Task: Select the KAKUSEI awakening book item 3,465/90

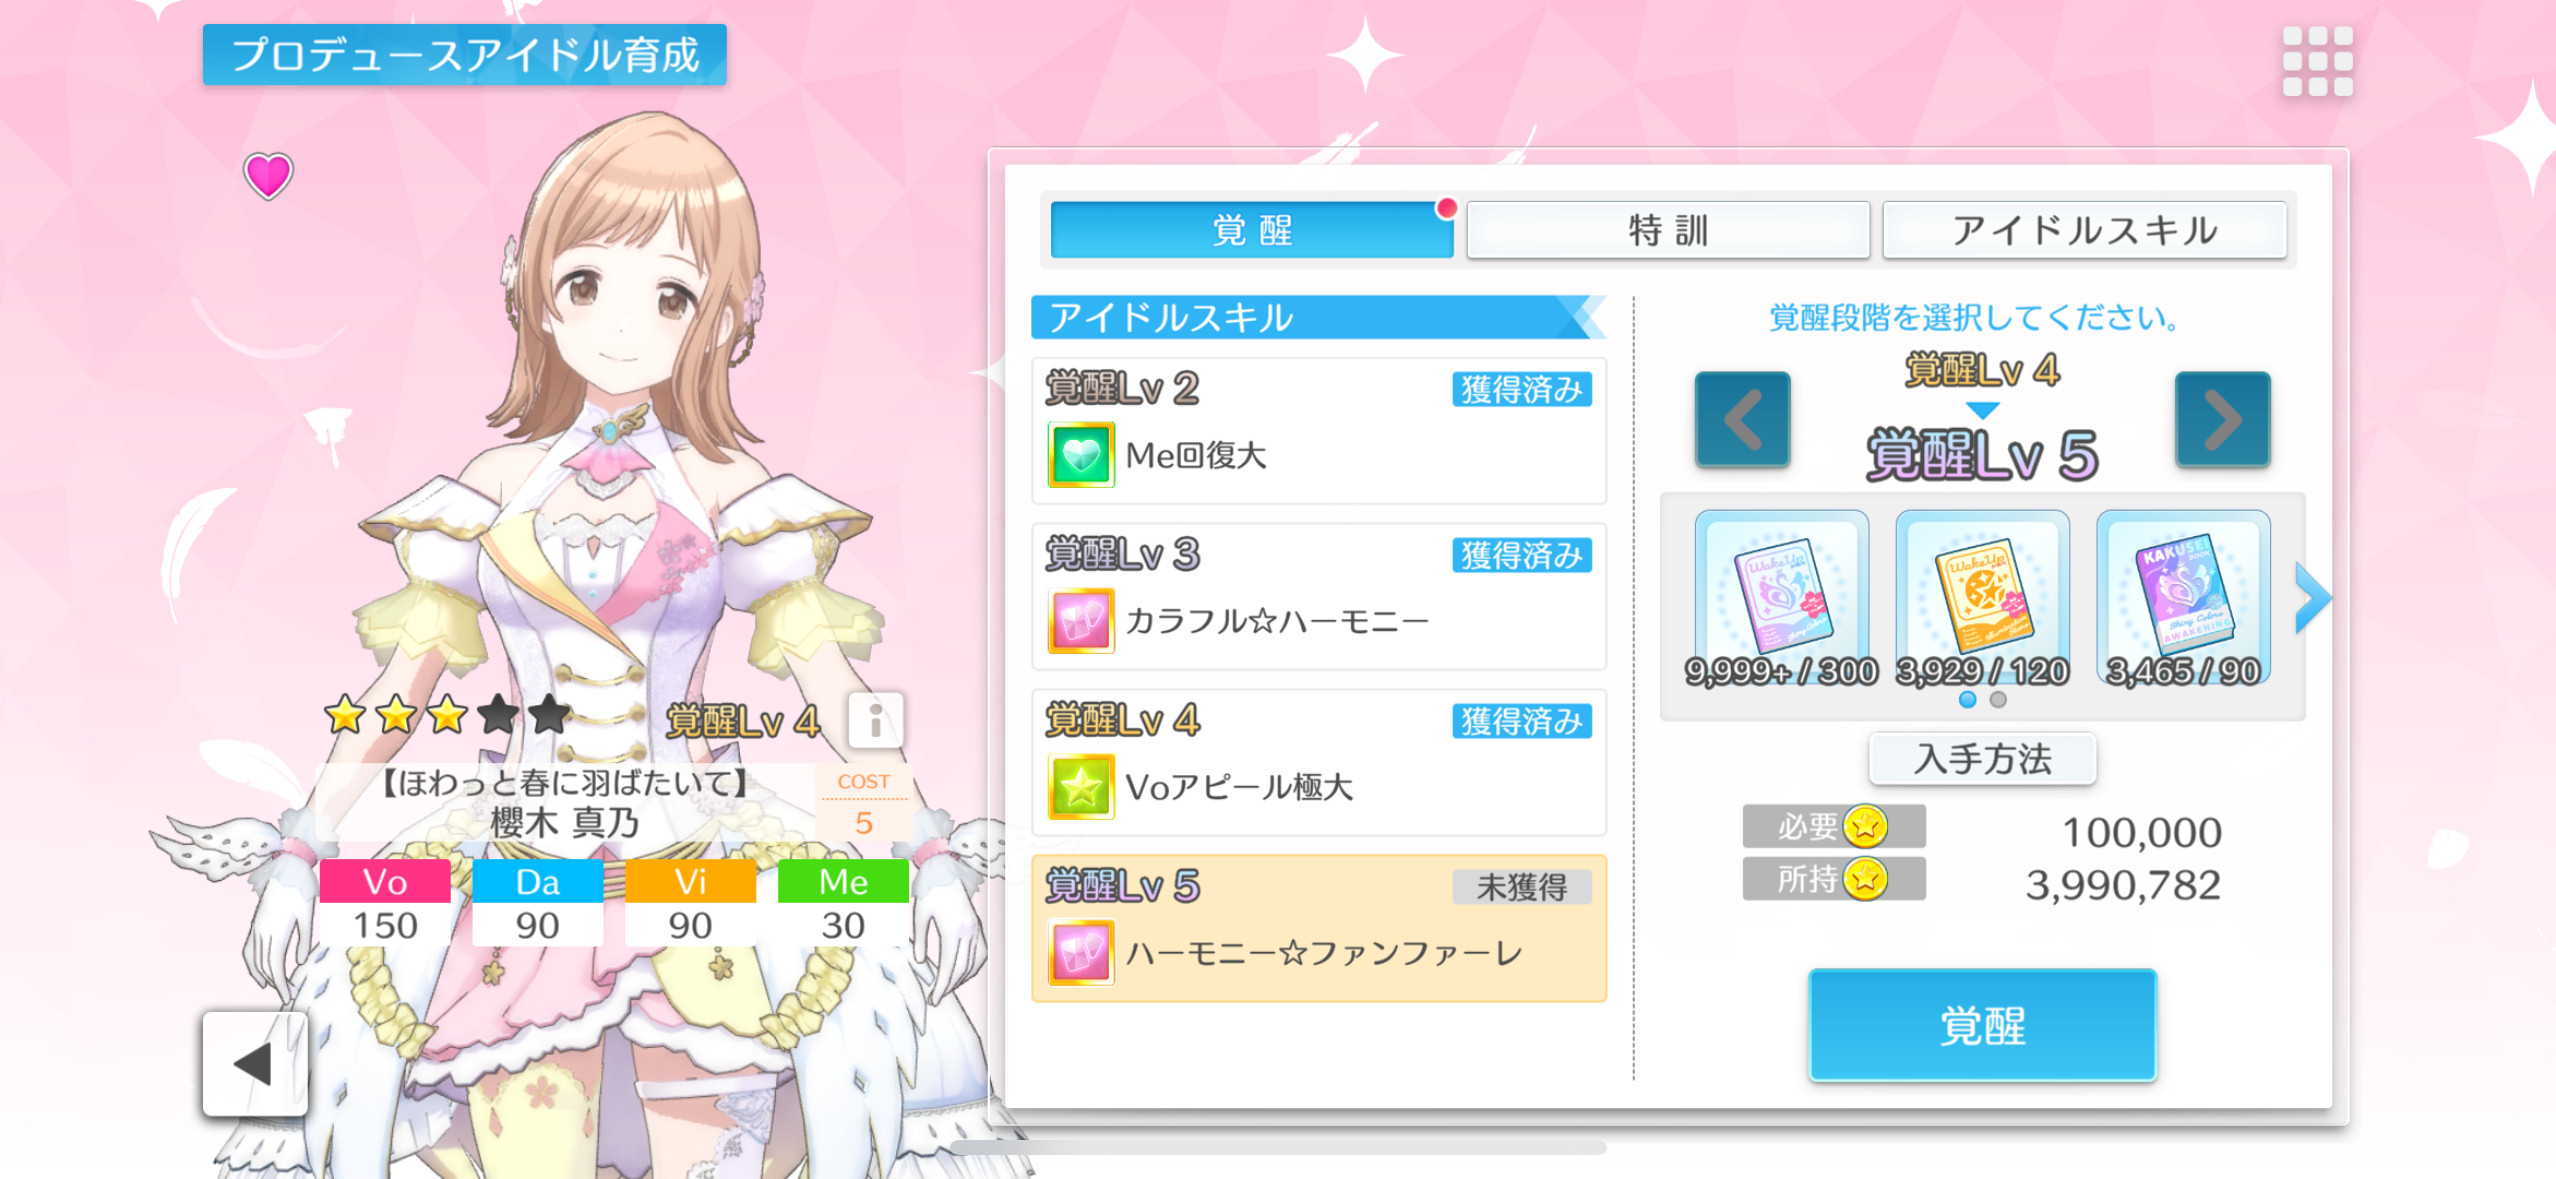Action: [x=2183, y=599]
